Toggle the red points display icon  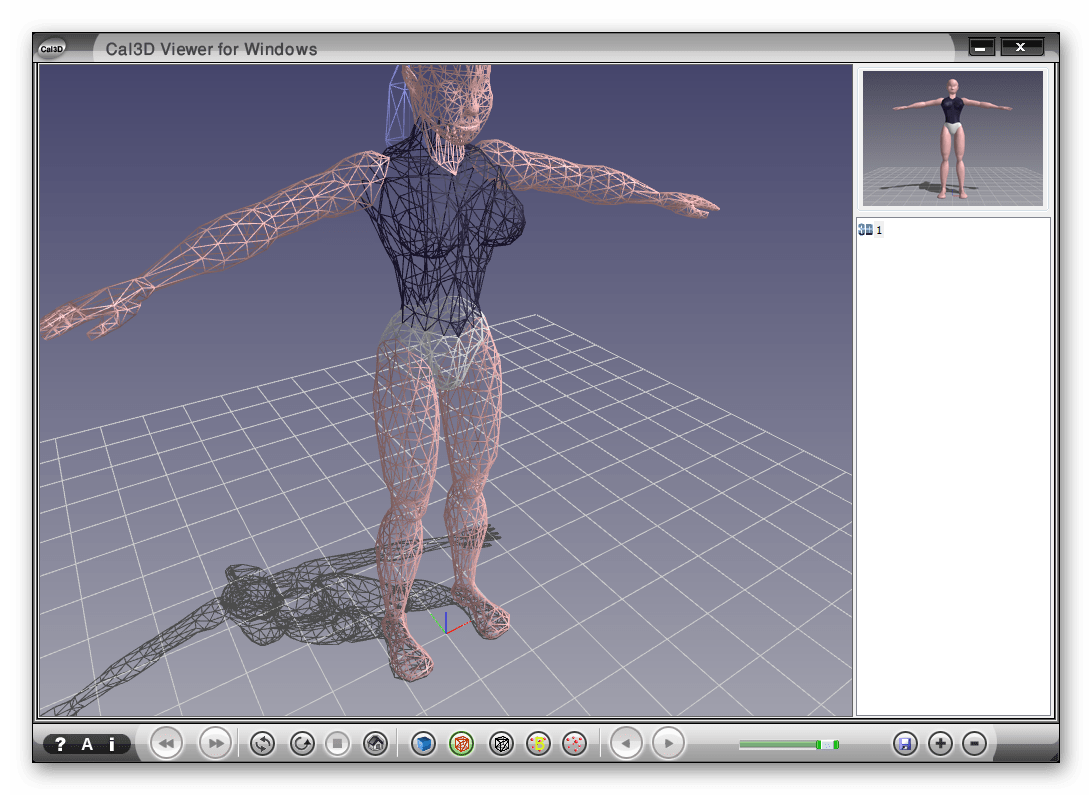click(x=575, y=744)
